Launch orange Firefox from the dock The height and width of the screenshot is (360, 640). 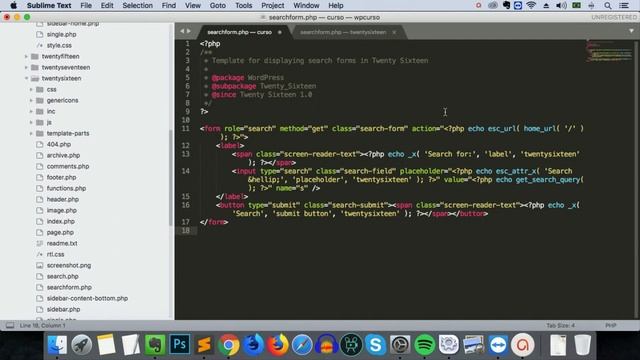coord(278,345)
